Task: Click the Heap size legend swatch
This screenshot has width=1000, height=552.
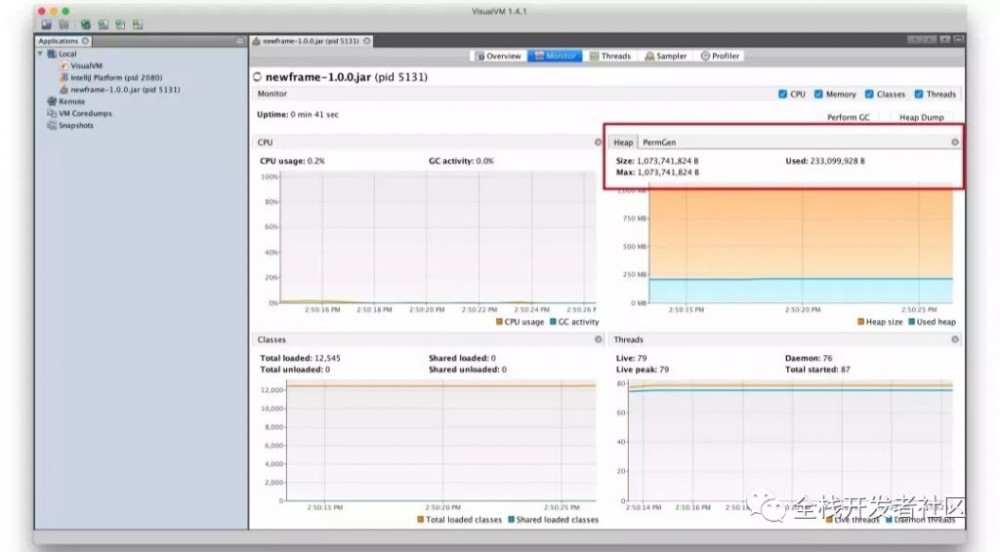Action: coord(860,322)
